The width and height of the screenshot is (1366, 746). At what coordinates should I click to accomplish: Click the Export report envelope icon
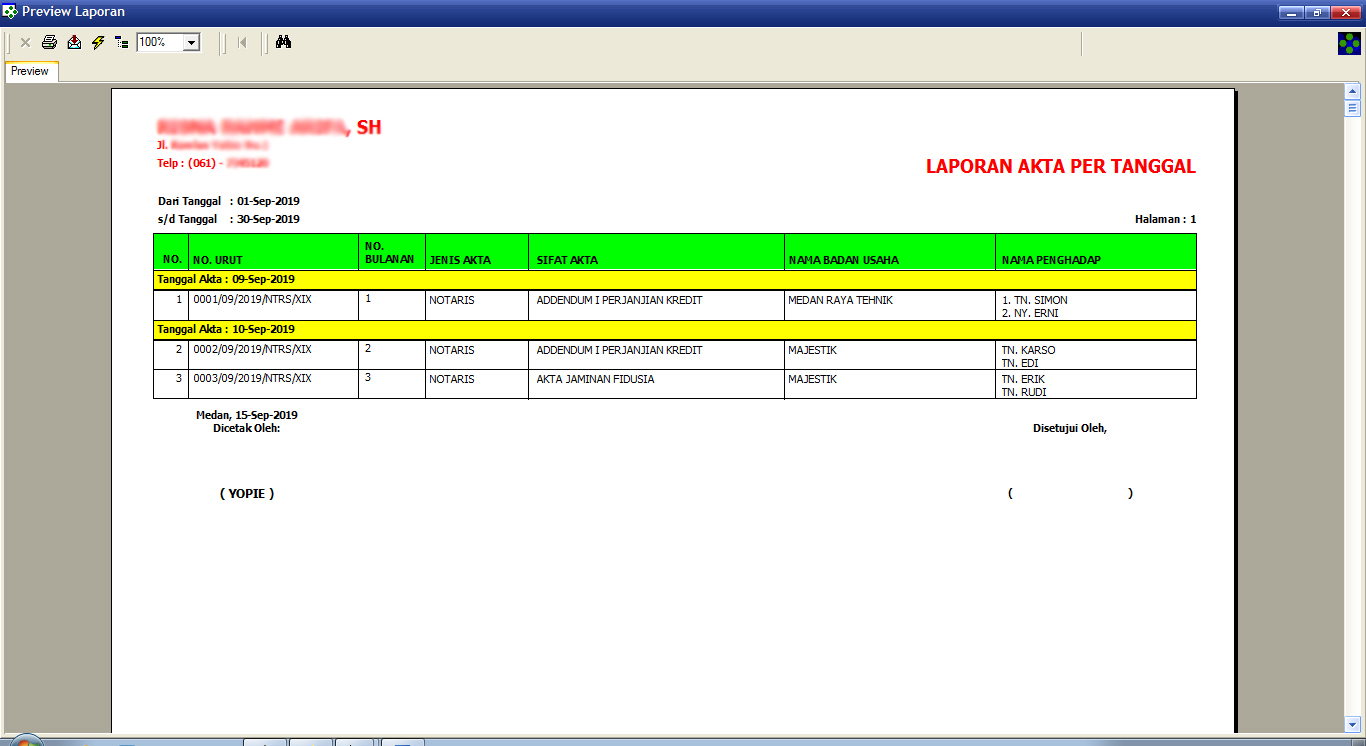click(x=74, y=42)
